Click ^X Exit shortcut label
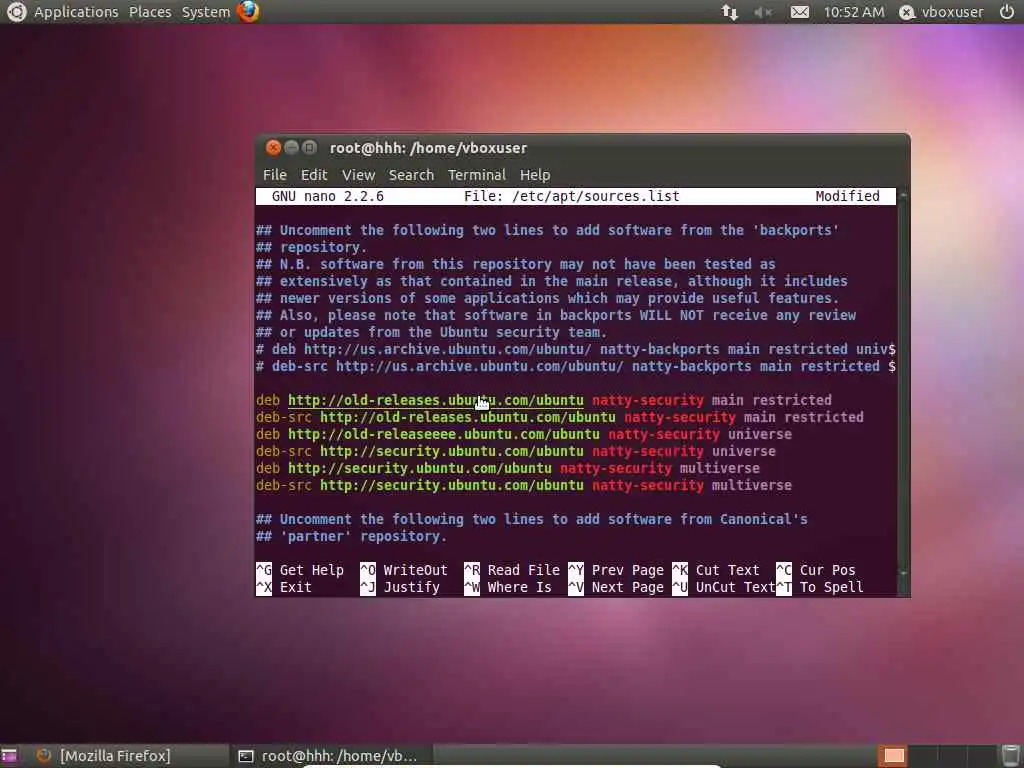Viewport: 1024px width, 768px height. pyautogui.click(x=284, y=587)
